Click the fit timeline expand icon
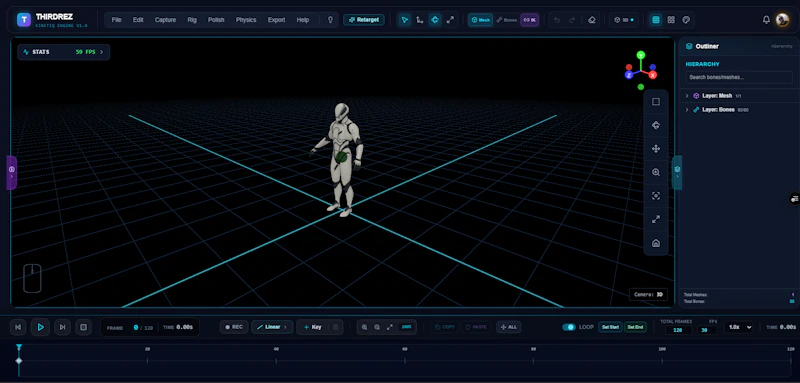 [390, 327]
